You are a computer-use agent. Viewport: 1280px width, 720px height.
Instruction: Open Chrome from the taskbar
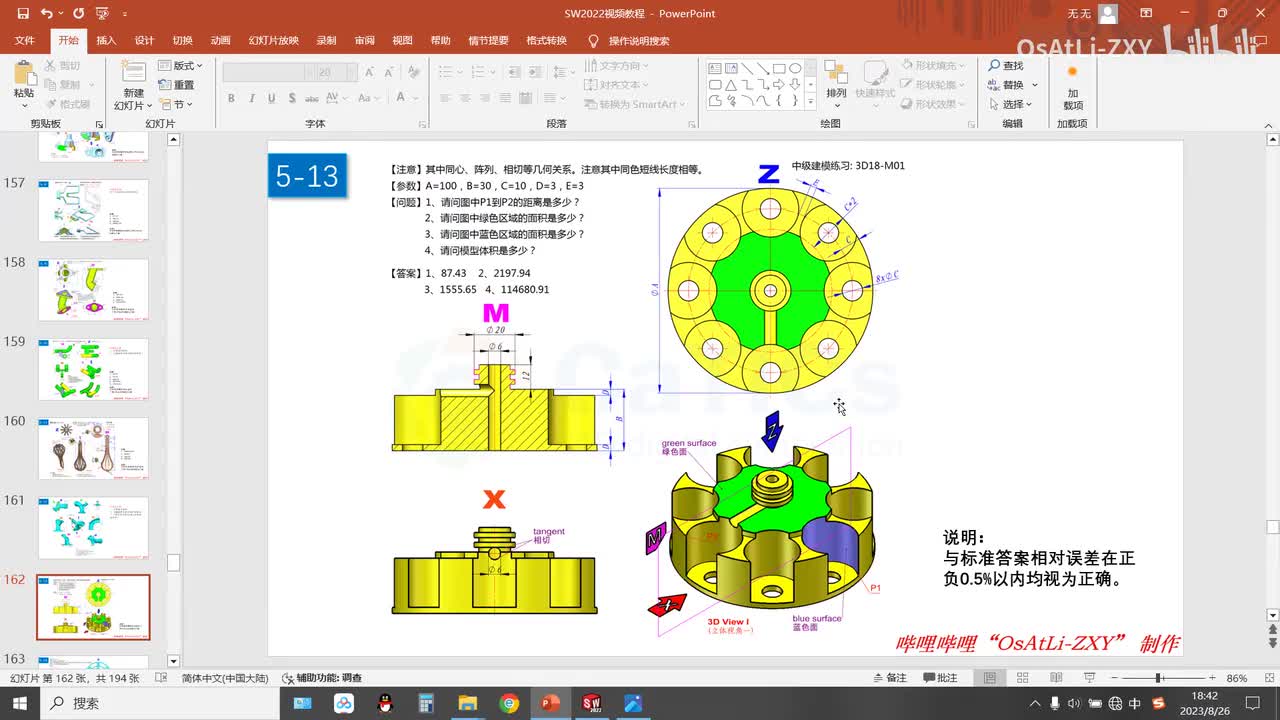509,703
